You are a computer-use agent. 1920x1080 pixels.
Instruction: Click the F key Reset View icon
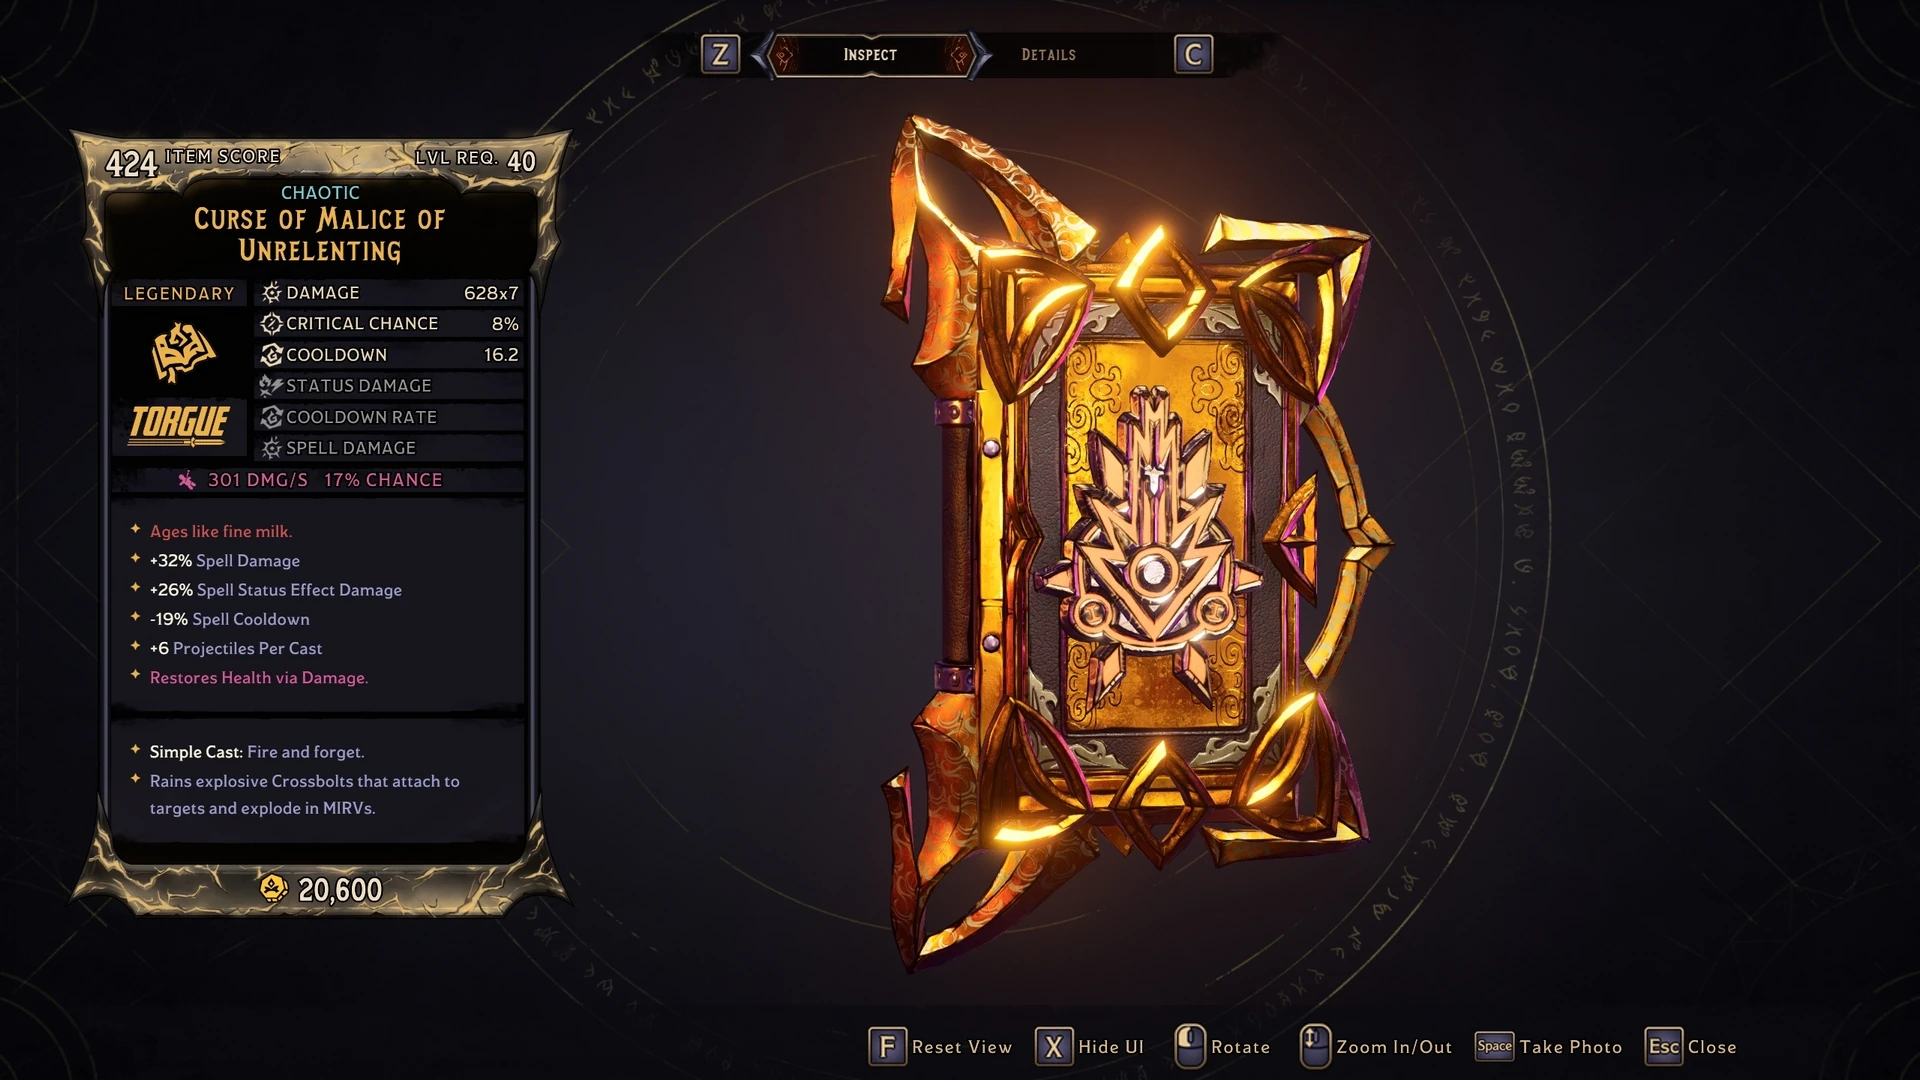coord(887,1047)
